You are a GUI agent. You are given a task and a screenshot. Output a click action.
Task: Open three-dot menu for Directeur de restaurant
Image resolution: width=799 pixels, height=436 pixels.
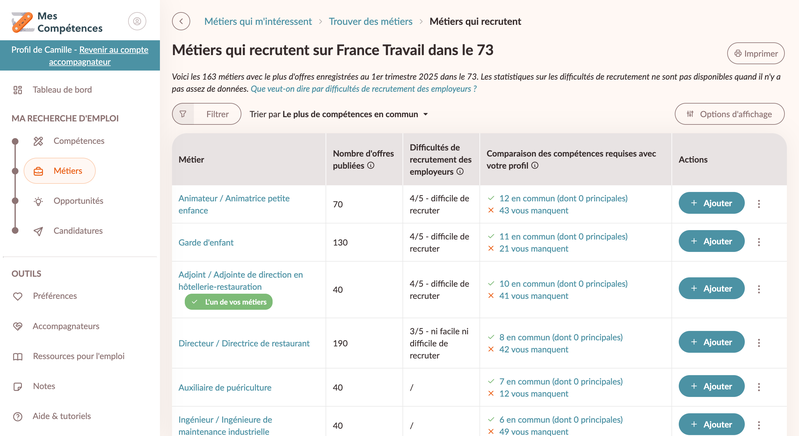[759, 343]
